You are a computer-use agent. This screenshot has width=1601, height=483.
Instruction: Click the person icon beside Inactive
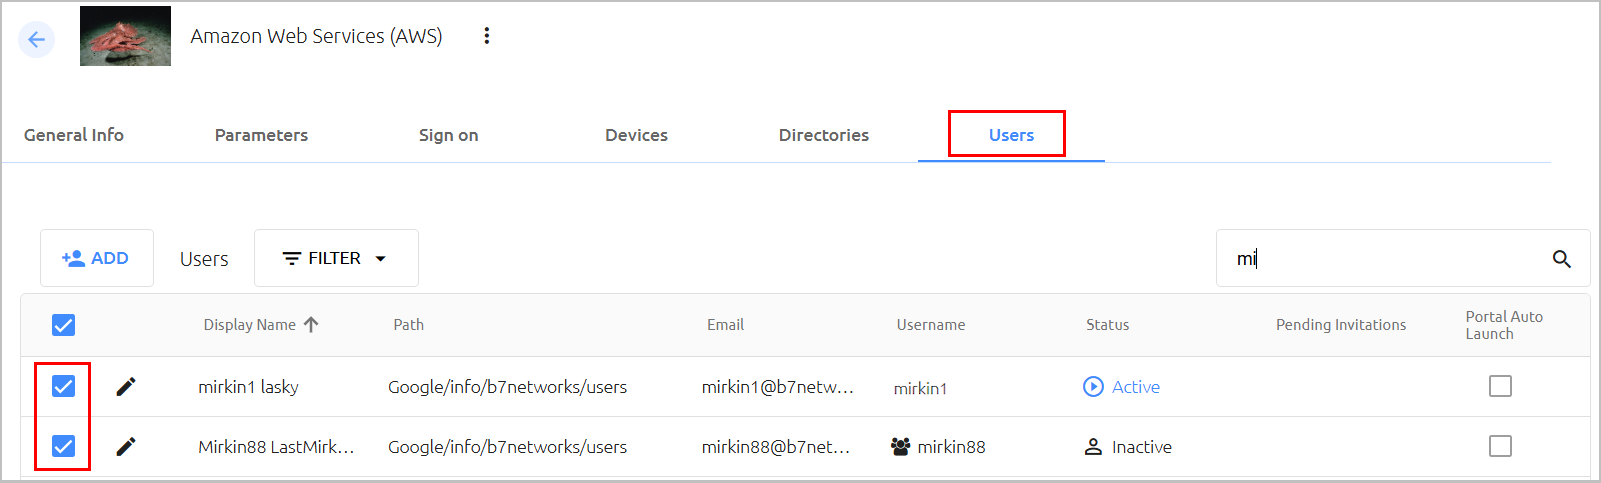(1093, 446)
